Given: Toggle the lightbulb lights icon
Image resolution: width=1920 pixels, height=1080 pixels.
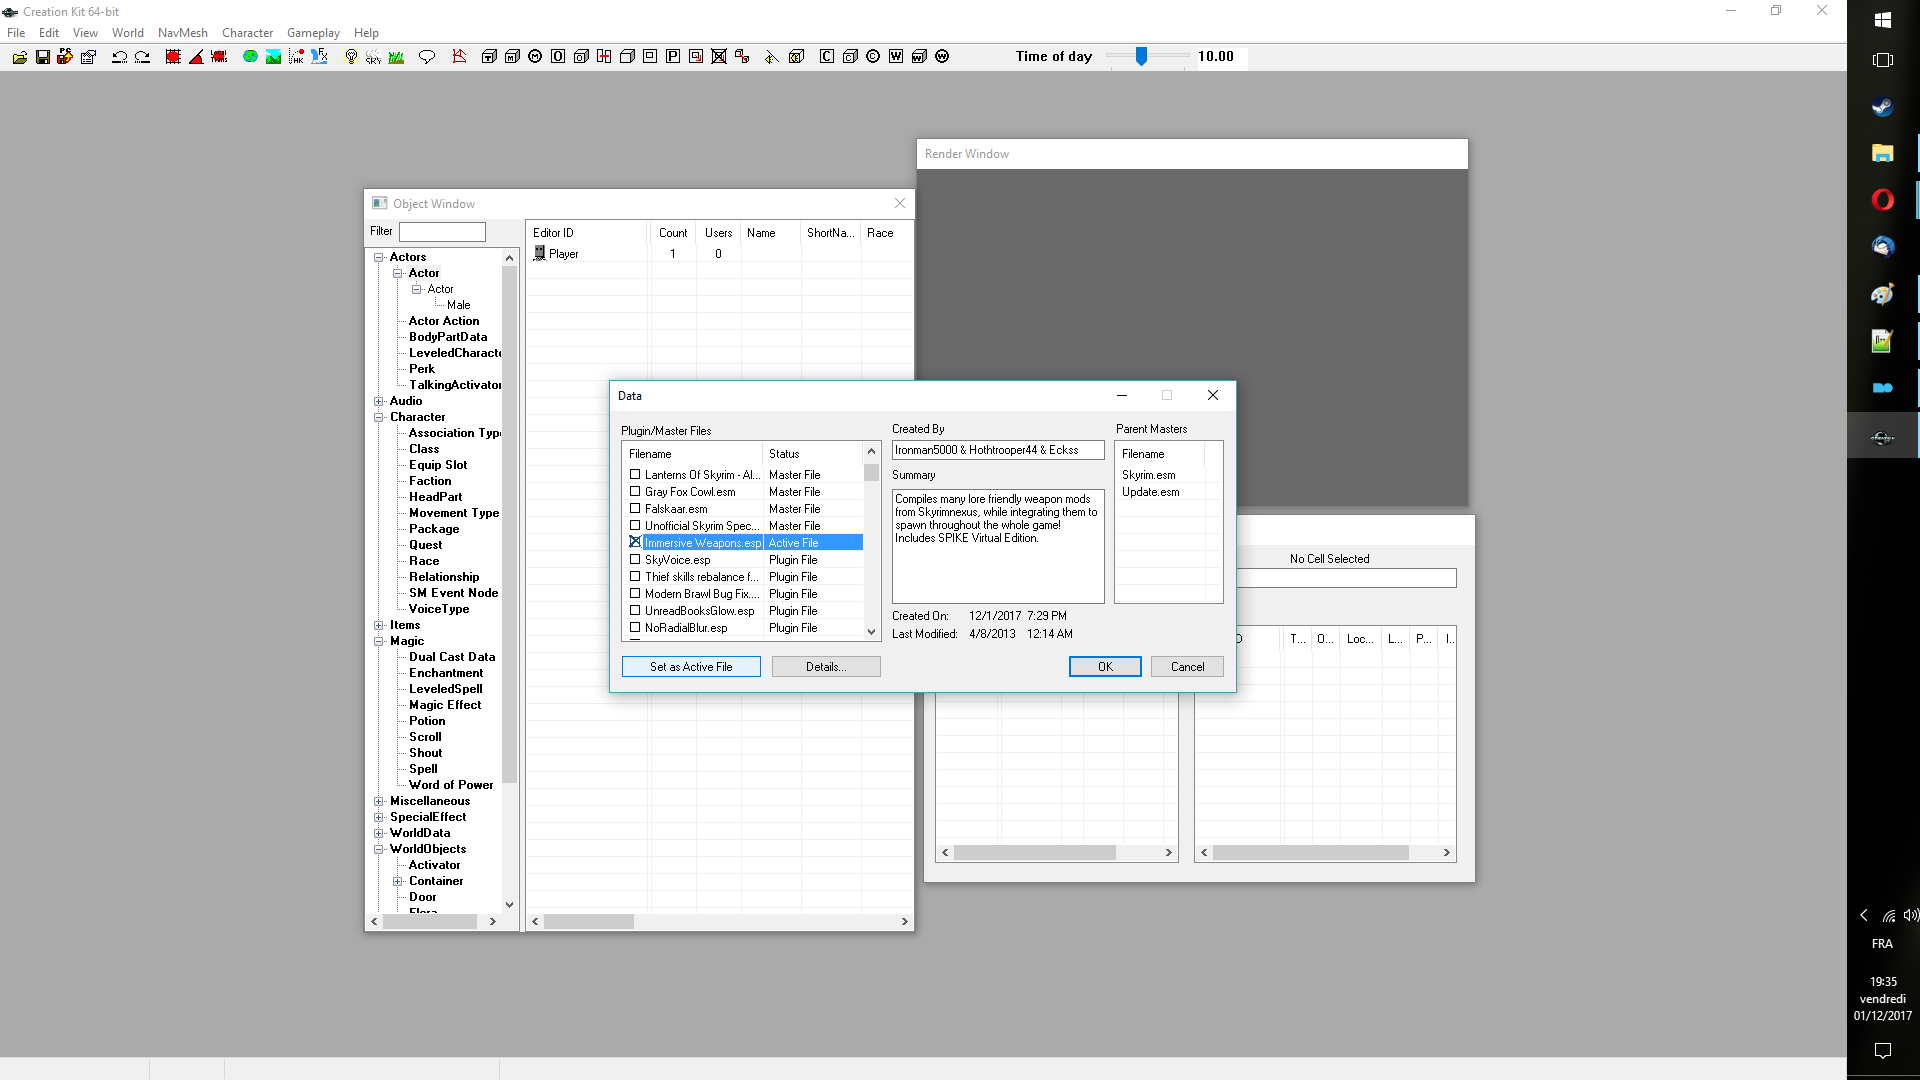Looking at the screenshot, I should click(351, 57).
